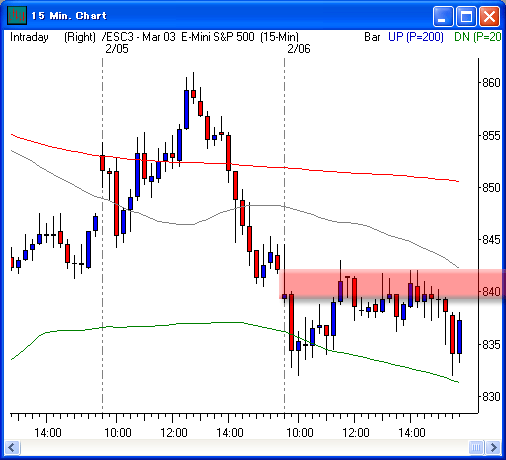Click the 860 price axis label
The image size is (506, 460).
(491, 83)
